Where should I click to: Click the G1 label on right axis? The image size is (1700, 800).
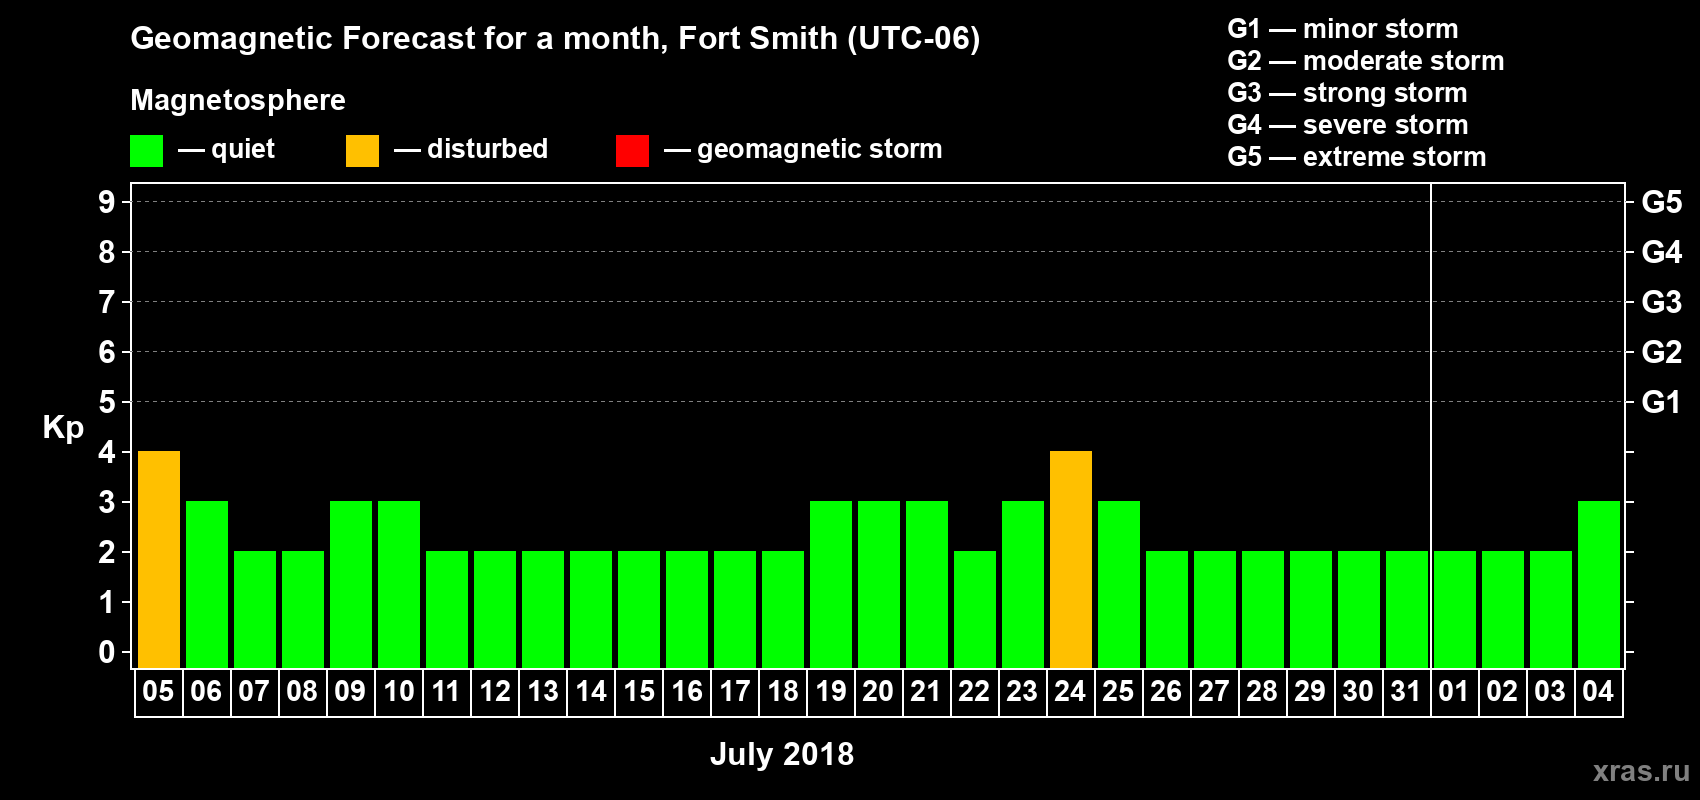point(1662,402)
